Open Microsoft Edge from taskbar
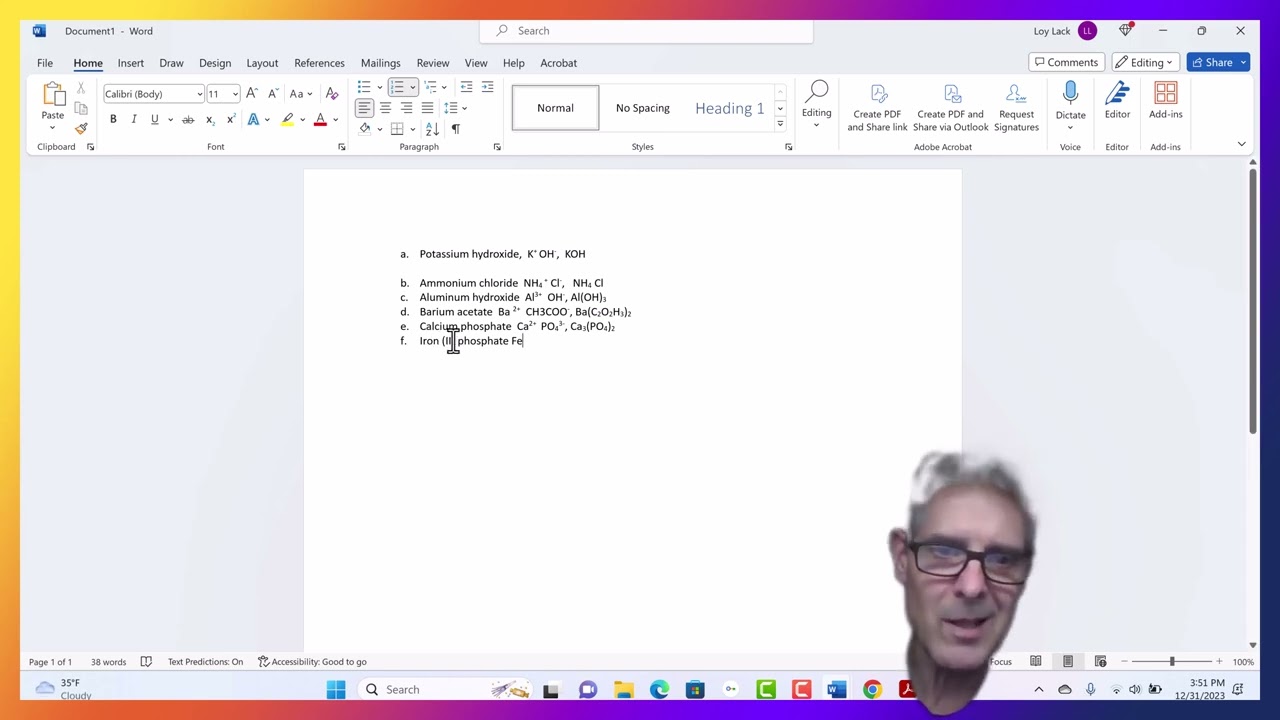Viewport: 1280px width, 720px height. 659,689
